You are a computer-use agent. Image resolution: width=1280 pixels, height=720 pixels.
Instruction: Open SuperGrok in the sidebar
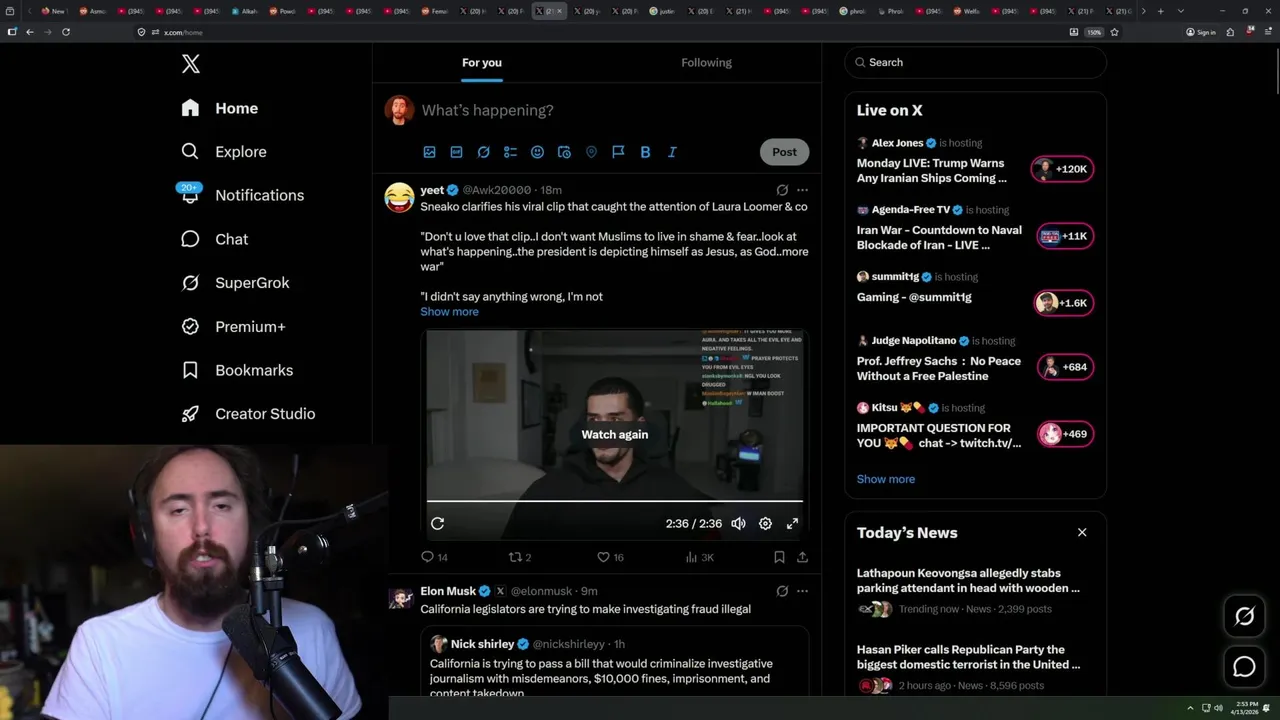(235, 283)
